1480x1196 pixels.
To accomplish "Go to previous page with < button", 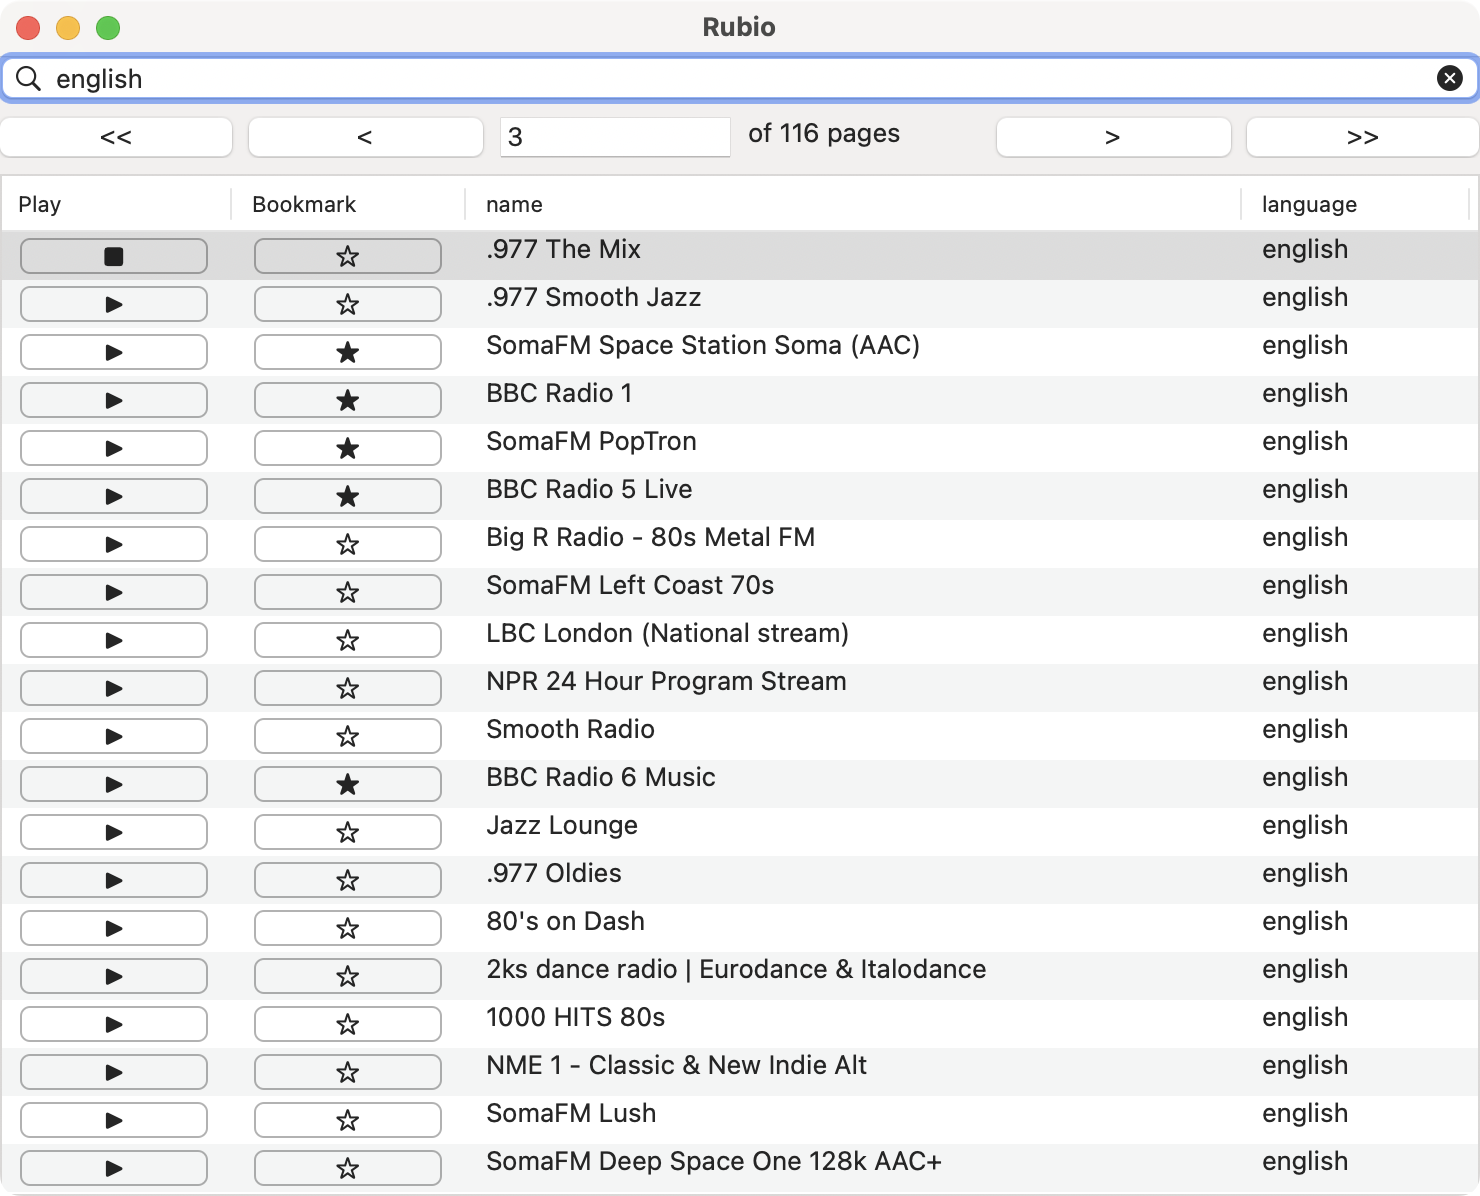I will 365,137.
